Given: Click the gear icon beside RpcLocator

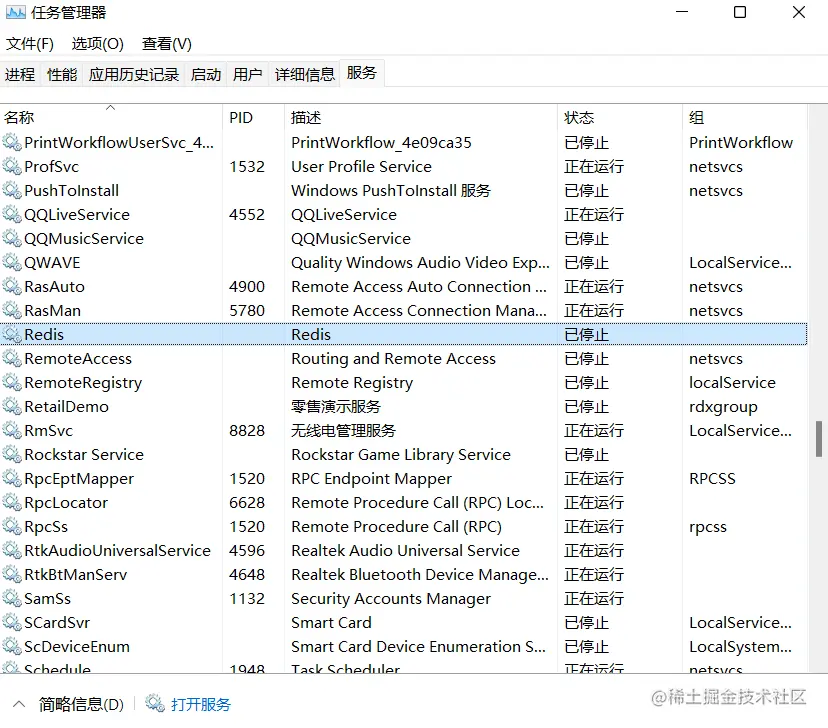Looking at the screenshot, I should pos(12,503).
